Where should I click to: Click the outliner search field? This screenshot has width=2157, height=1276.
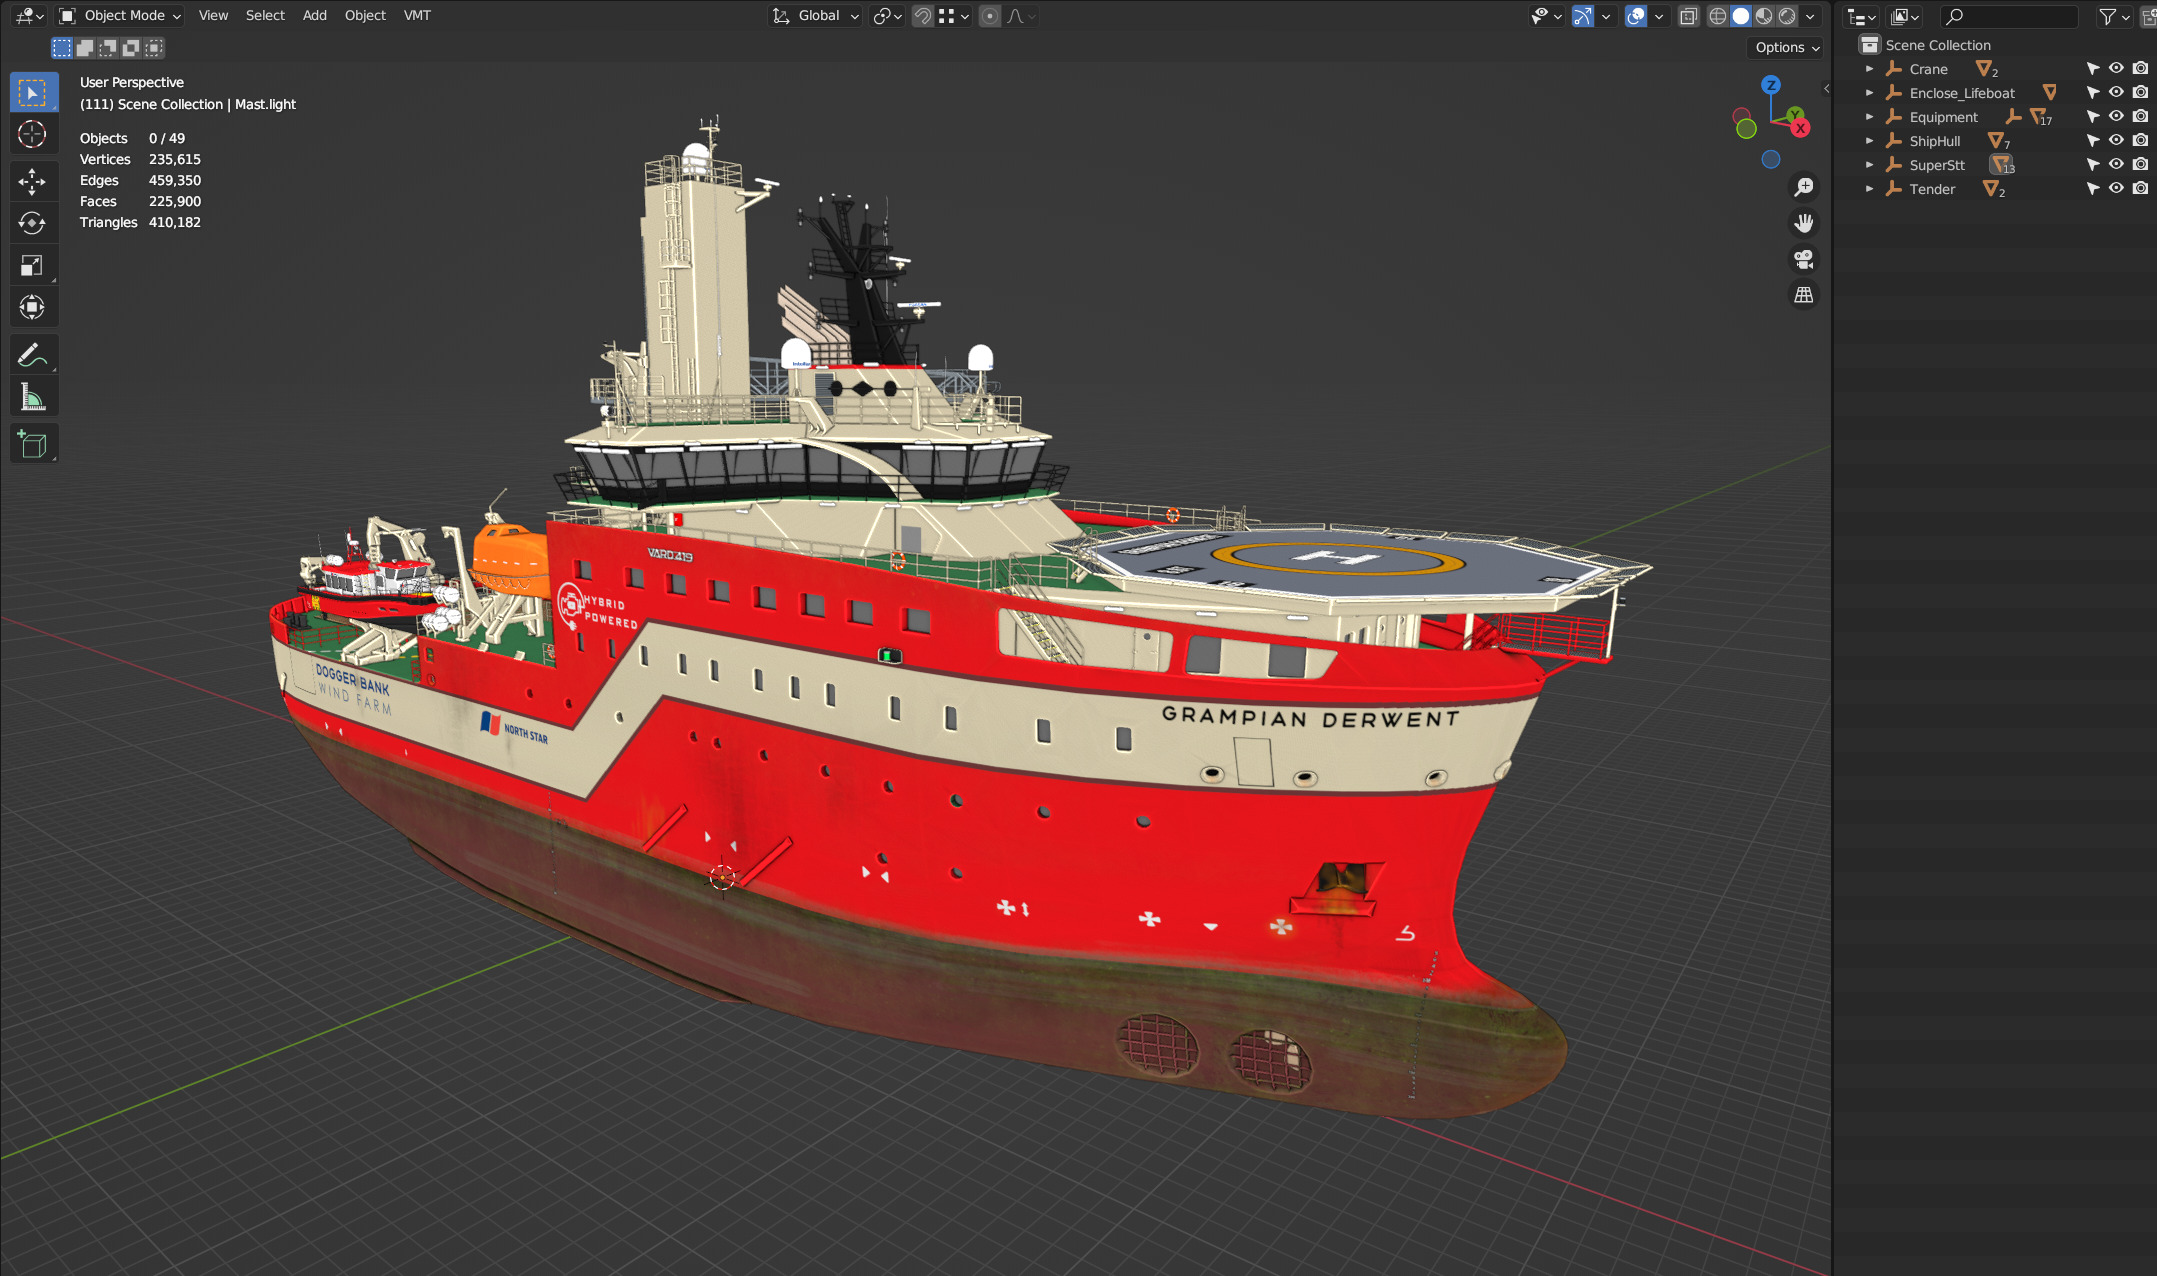coord(2008,16)
